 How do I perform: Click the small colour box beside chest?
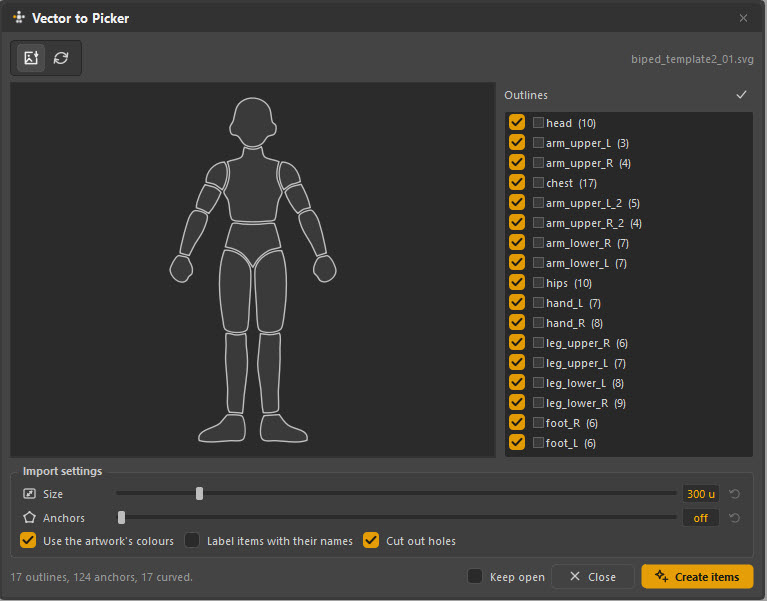(538, 182)
